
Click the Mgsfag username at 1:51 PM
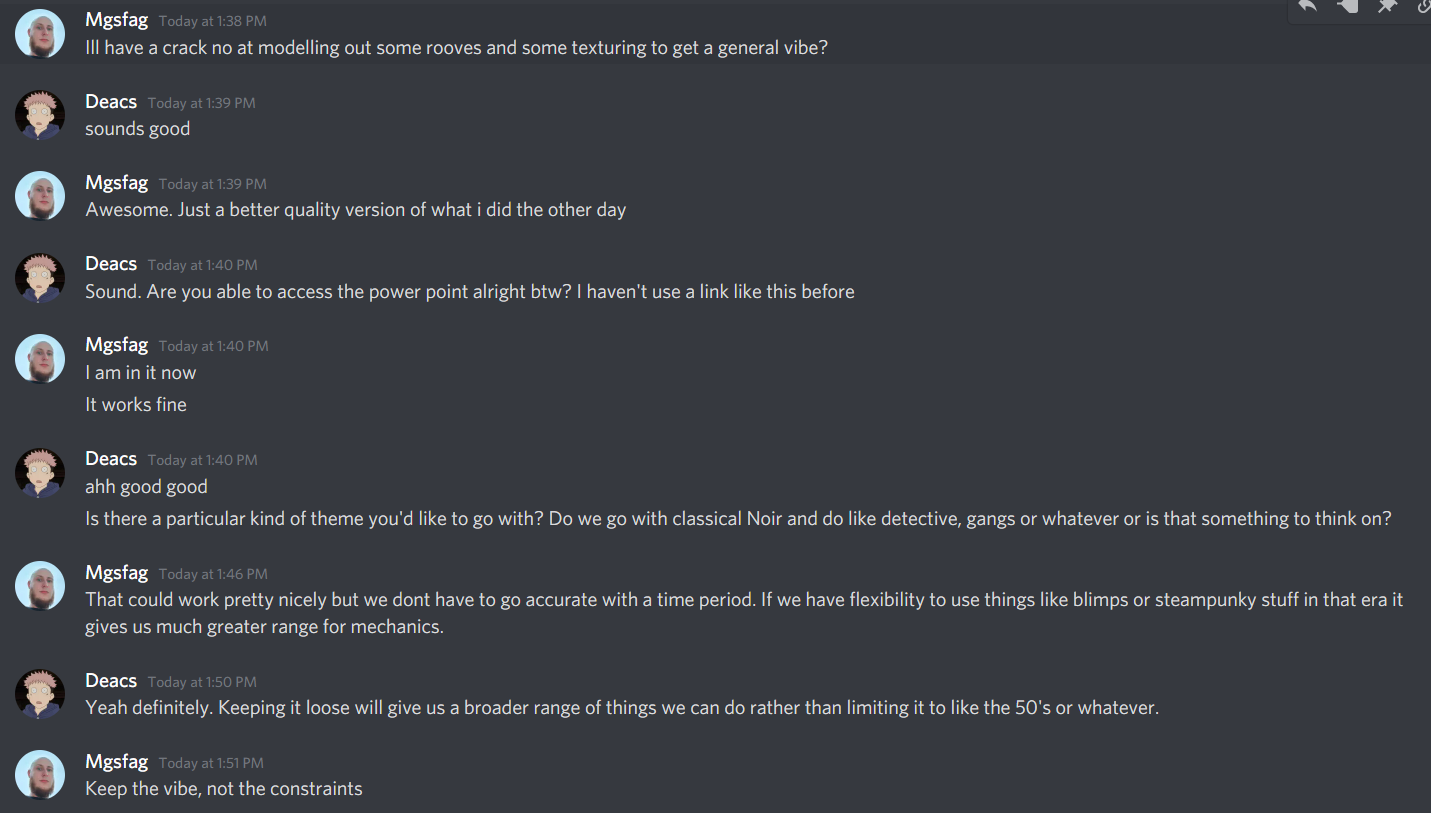tap(117, 762)
